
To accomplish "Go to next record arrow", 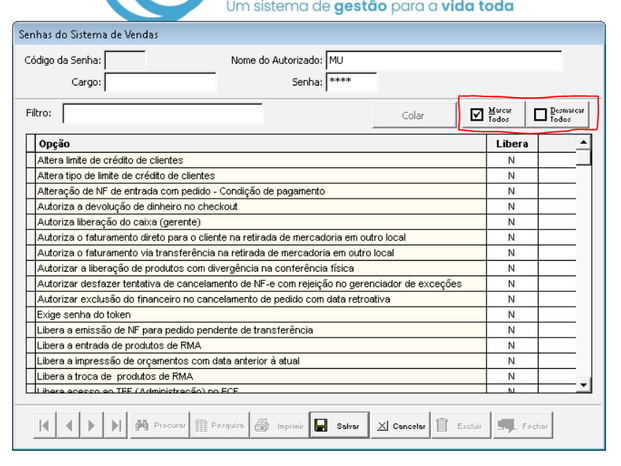I will (x=91, y=426).
